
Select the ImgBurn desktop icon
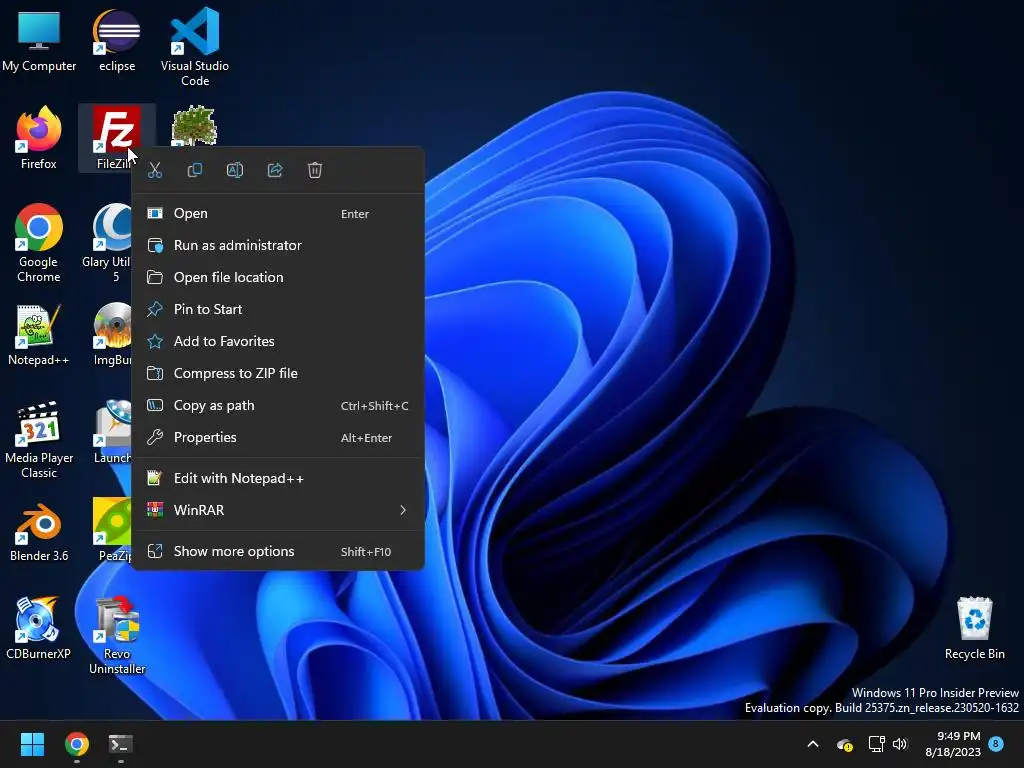click(112, 334)
